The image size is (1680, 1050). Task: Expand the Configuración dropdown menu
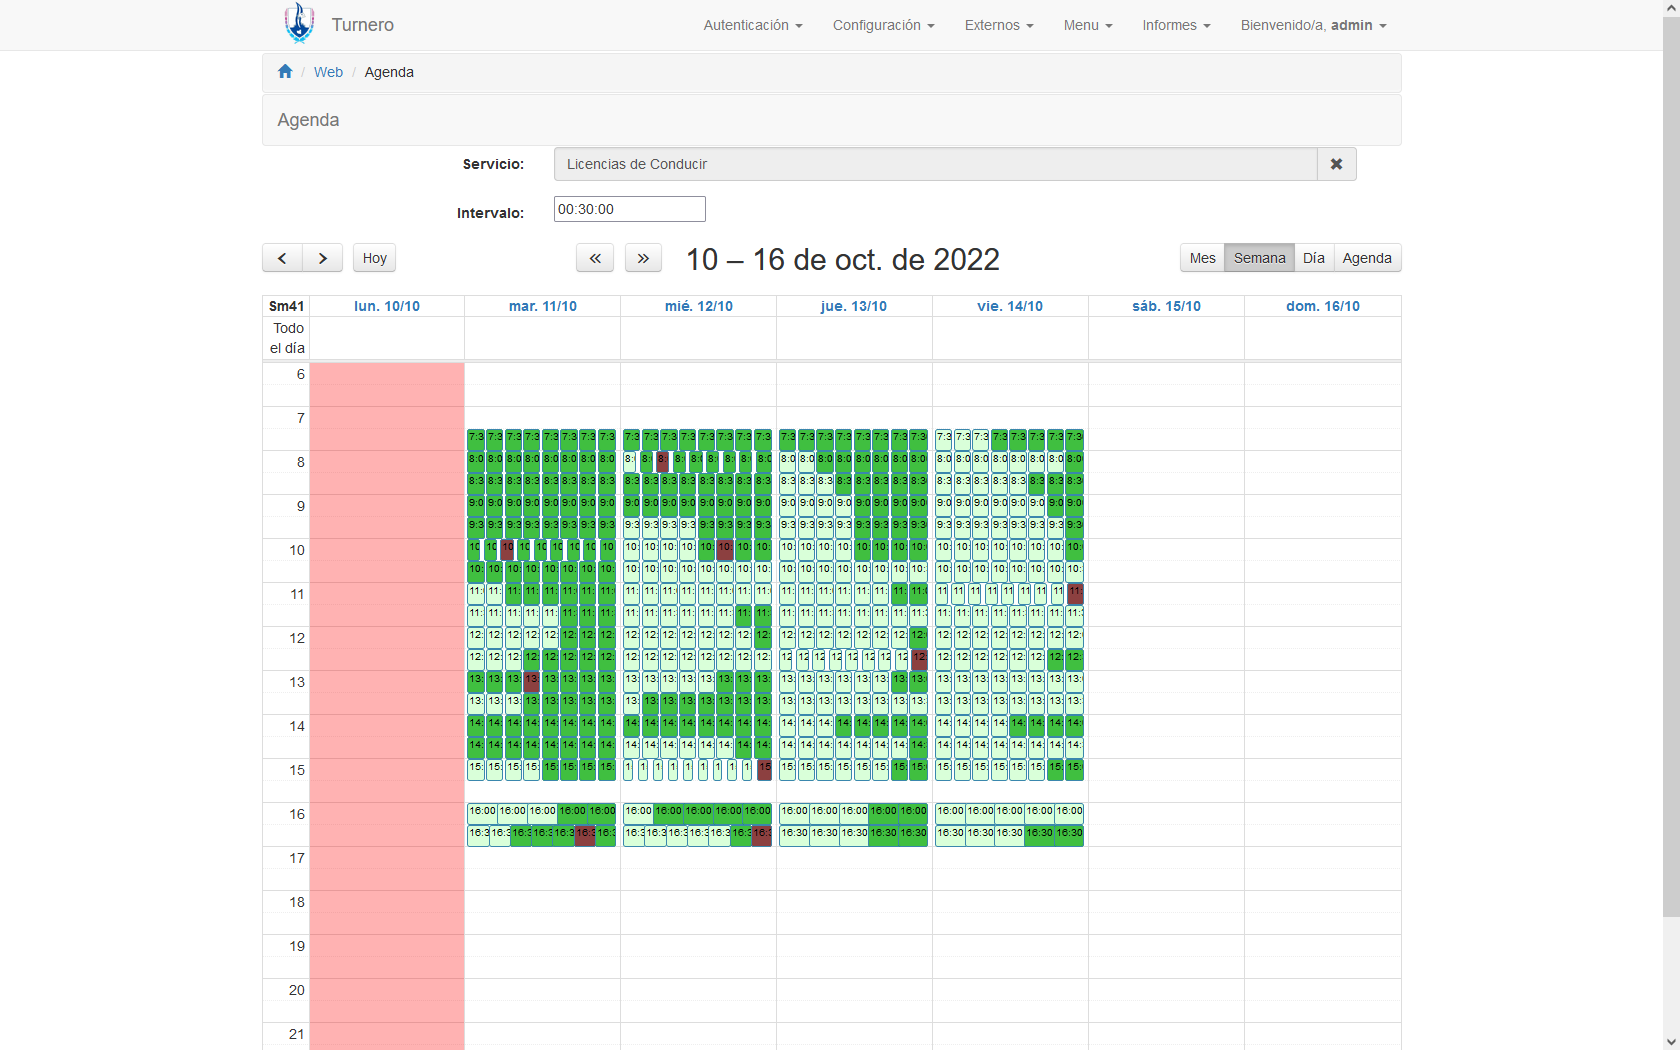[883, 25]
